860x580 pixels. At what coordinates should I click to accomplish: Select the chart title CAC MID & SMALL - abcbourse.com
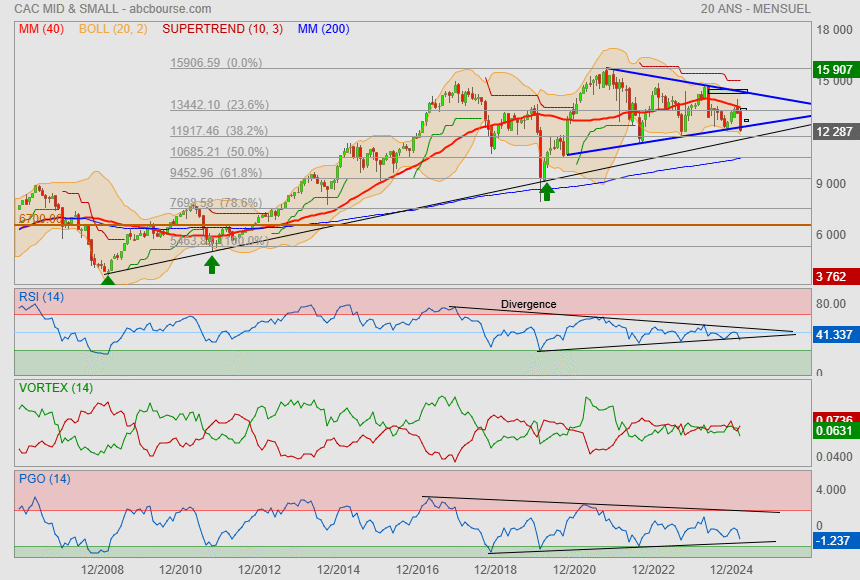point(112,9)
